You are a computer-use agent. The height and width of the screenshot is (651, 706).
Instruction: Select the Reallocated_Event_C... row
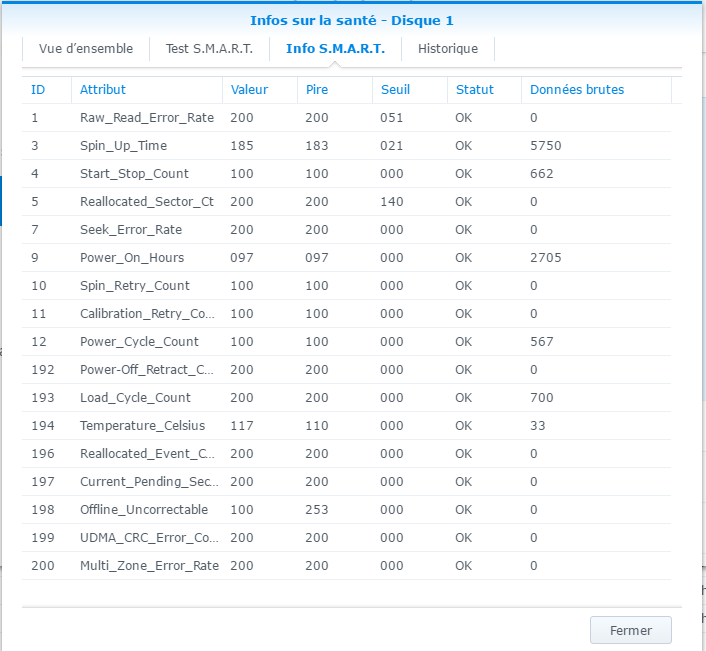pos(346,453)
